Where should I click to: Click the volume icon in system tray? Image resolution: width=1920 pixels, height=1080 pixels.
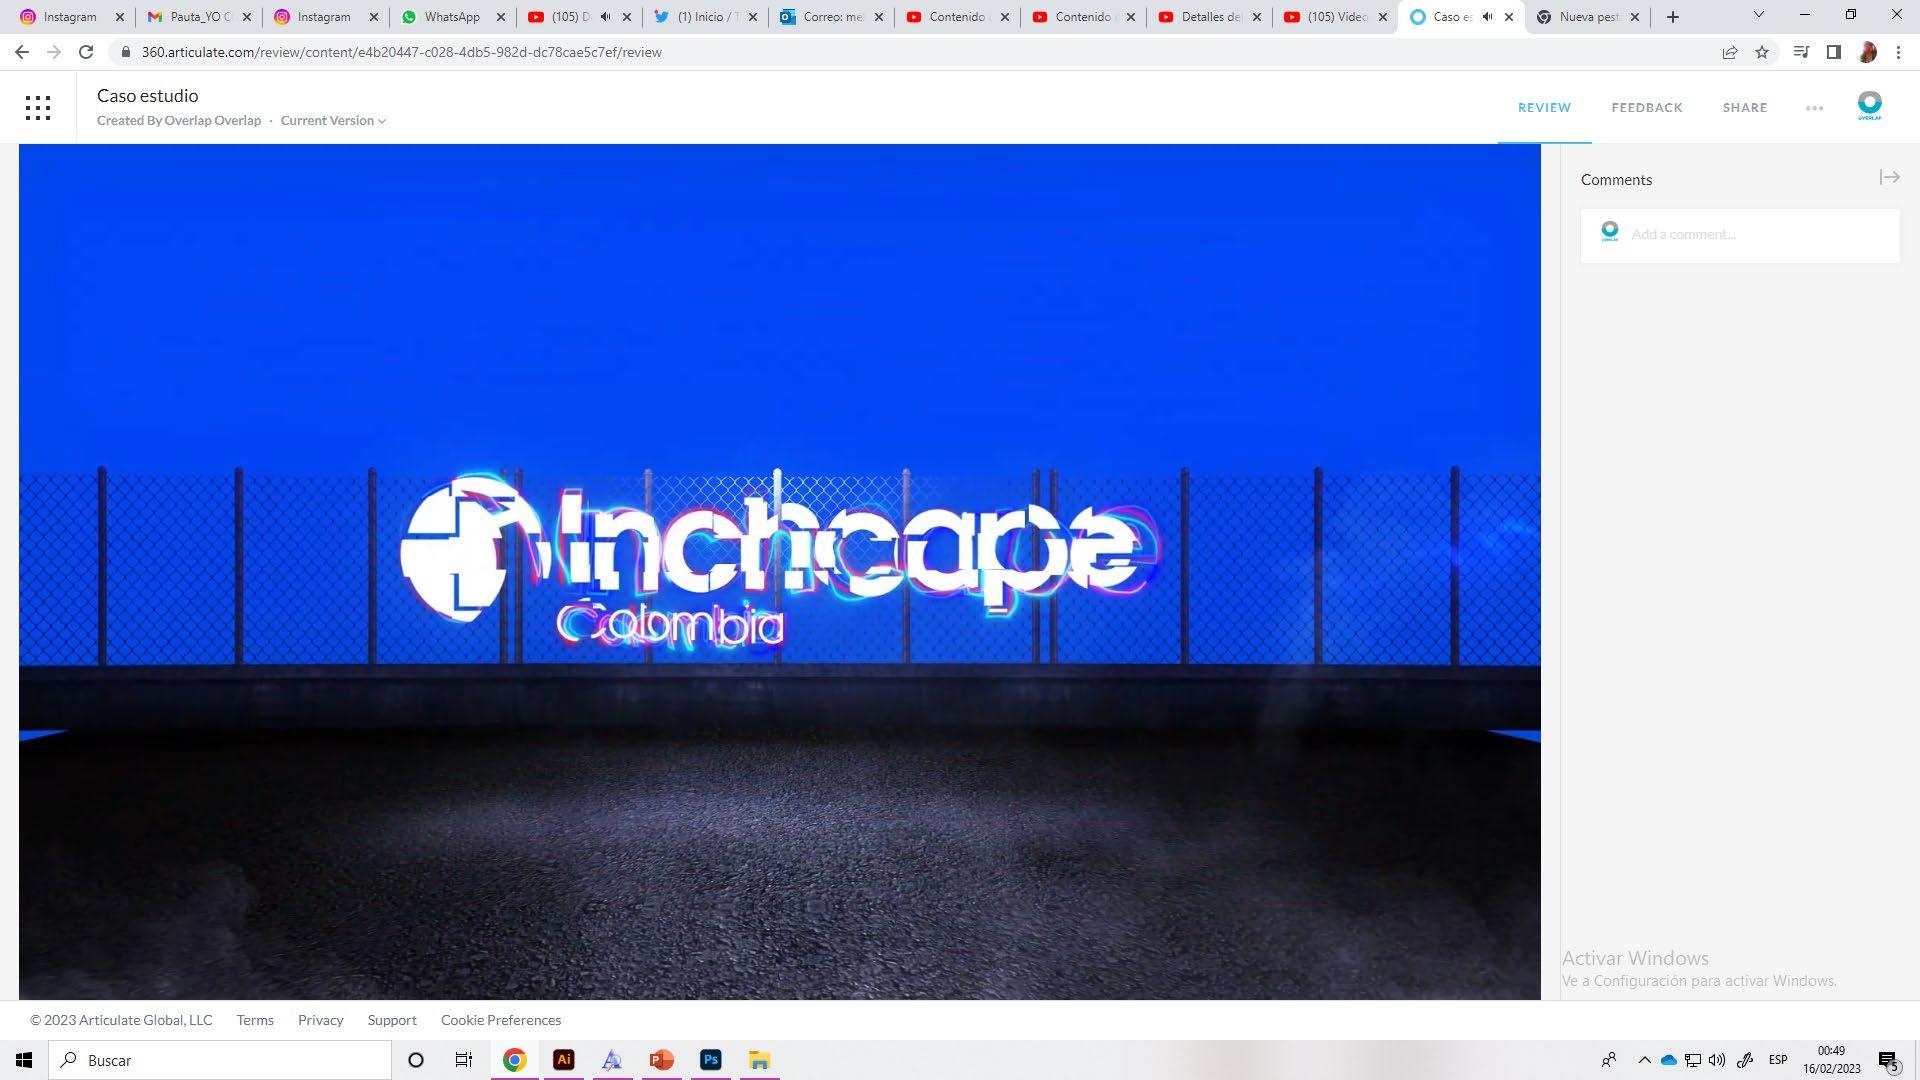(1717, 1060)
